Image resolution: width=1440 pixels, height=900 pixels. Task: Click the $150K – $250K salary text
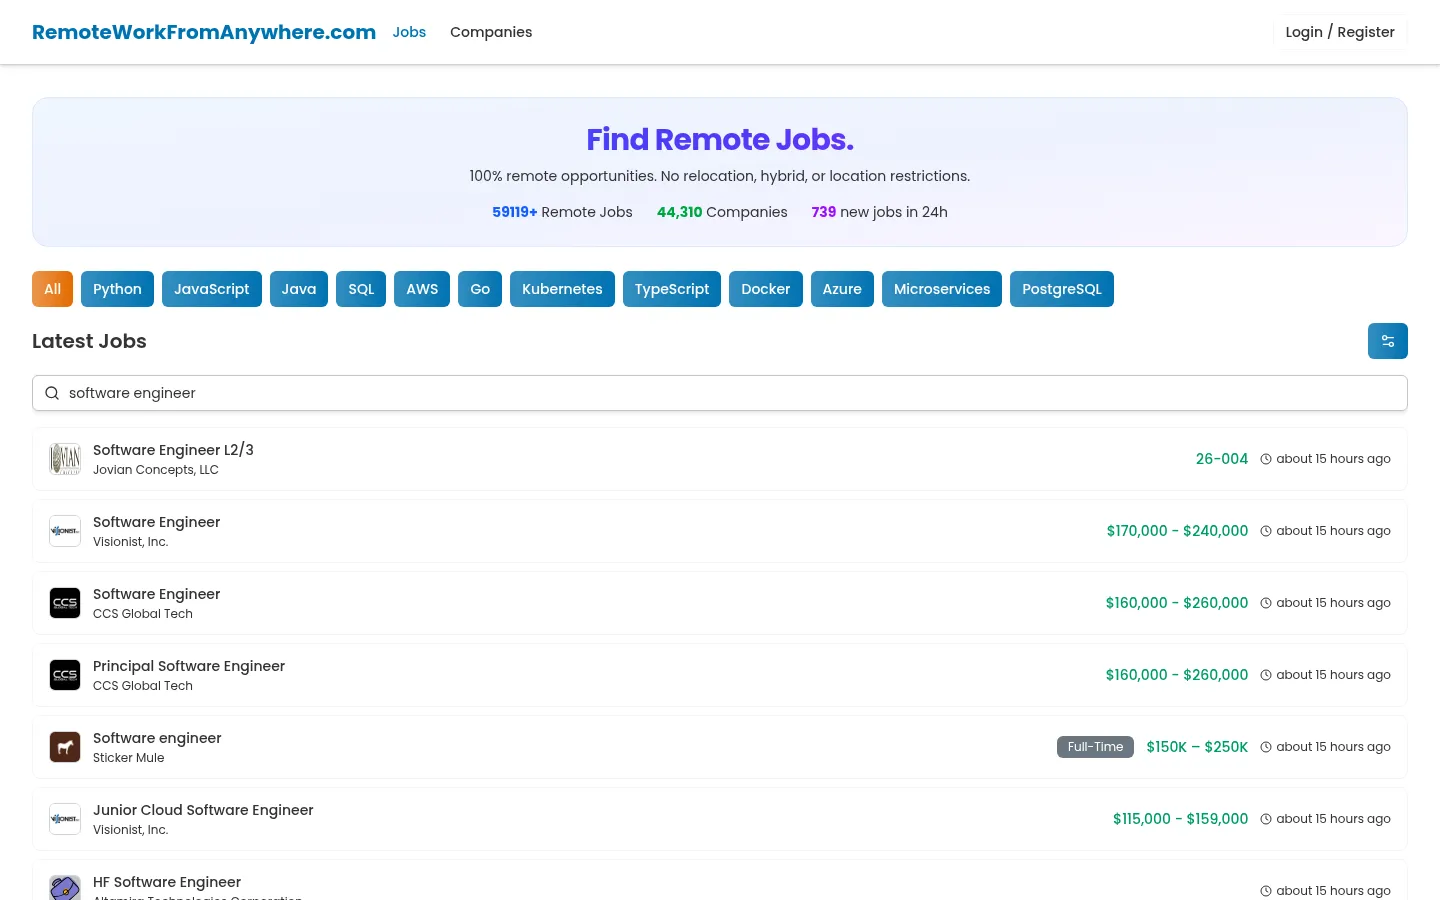pos(1197,747)
